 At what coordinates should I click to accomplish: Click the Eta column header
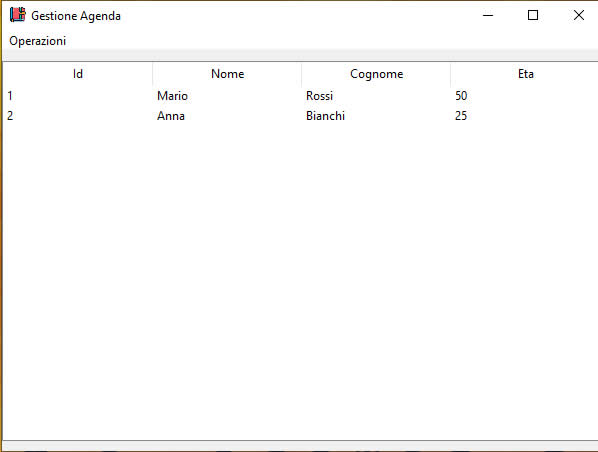(525, 74)
